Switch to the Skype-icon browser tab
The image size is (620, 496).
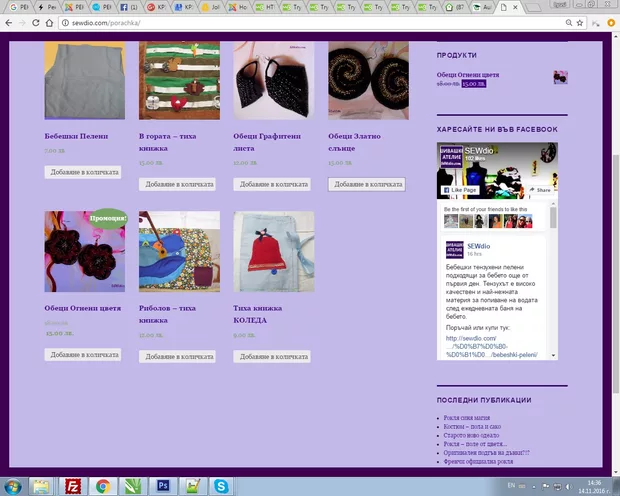pos(101,7)
